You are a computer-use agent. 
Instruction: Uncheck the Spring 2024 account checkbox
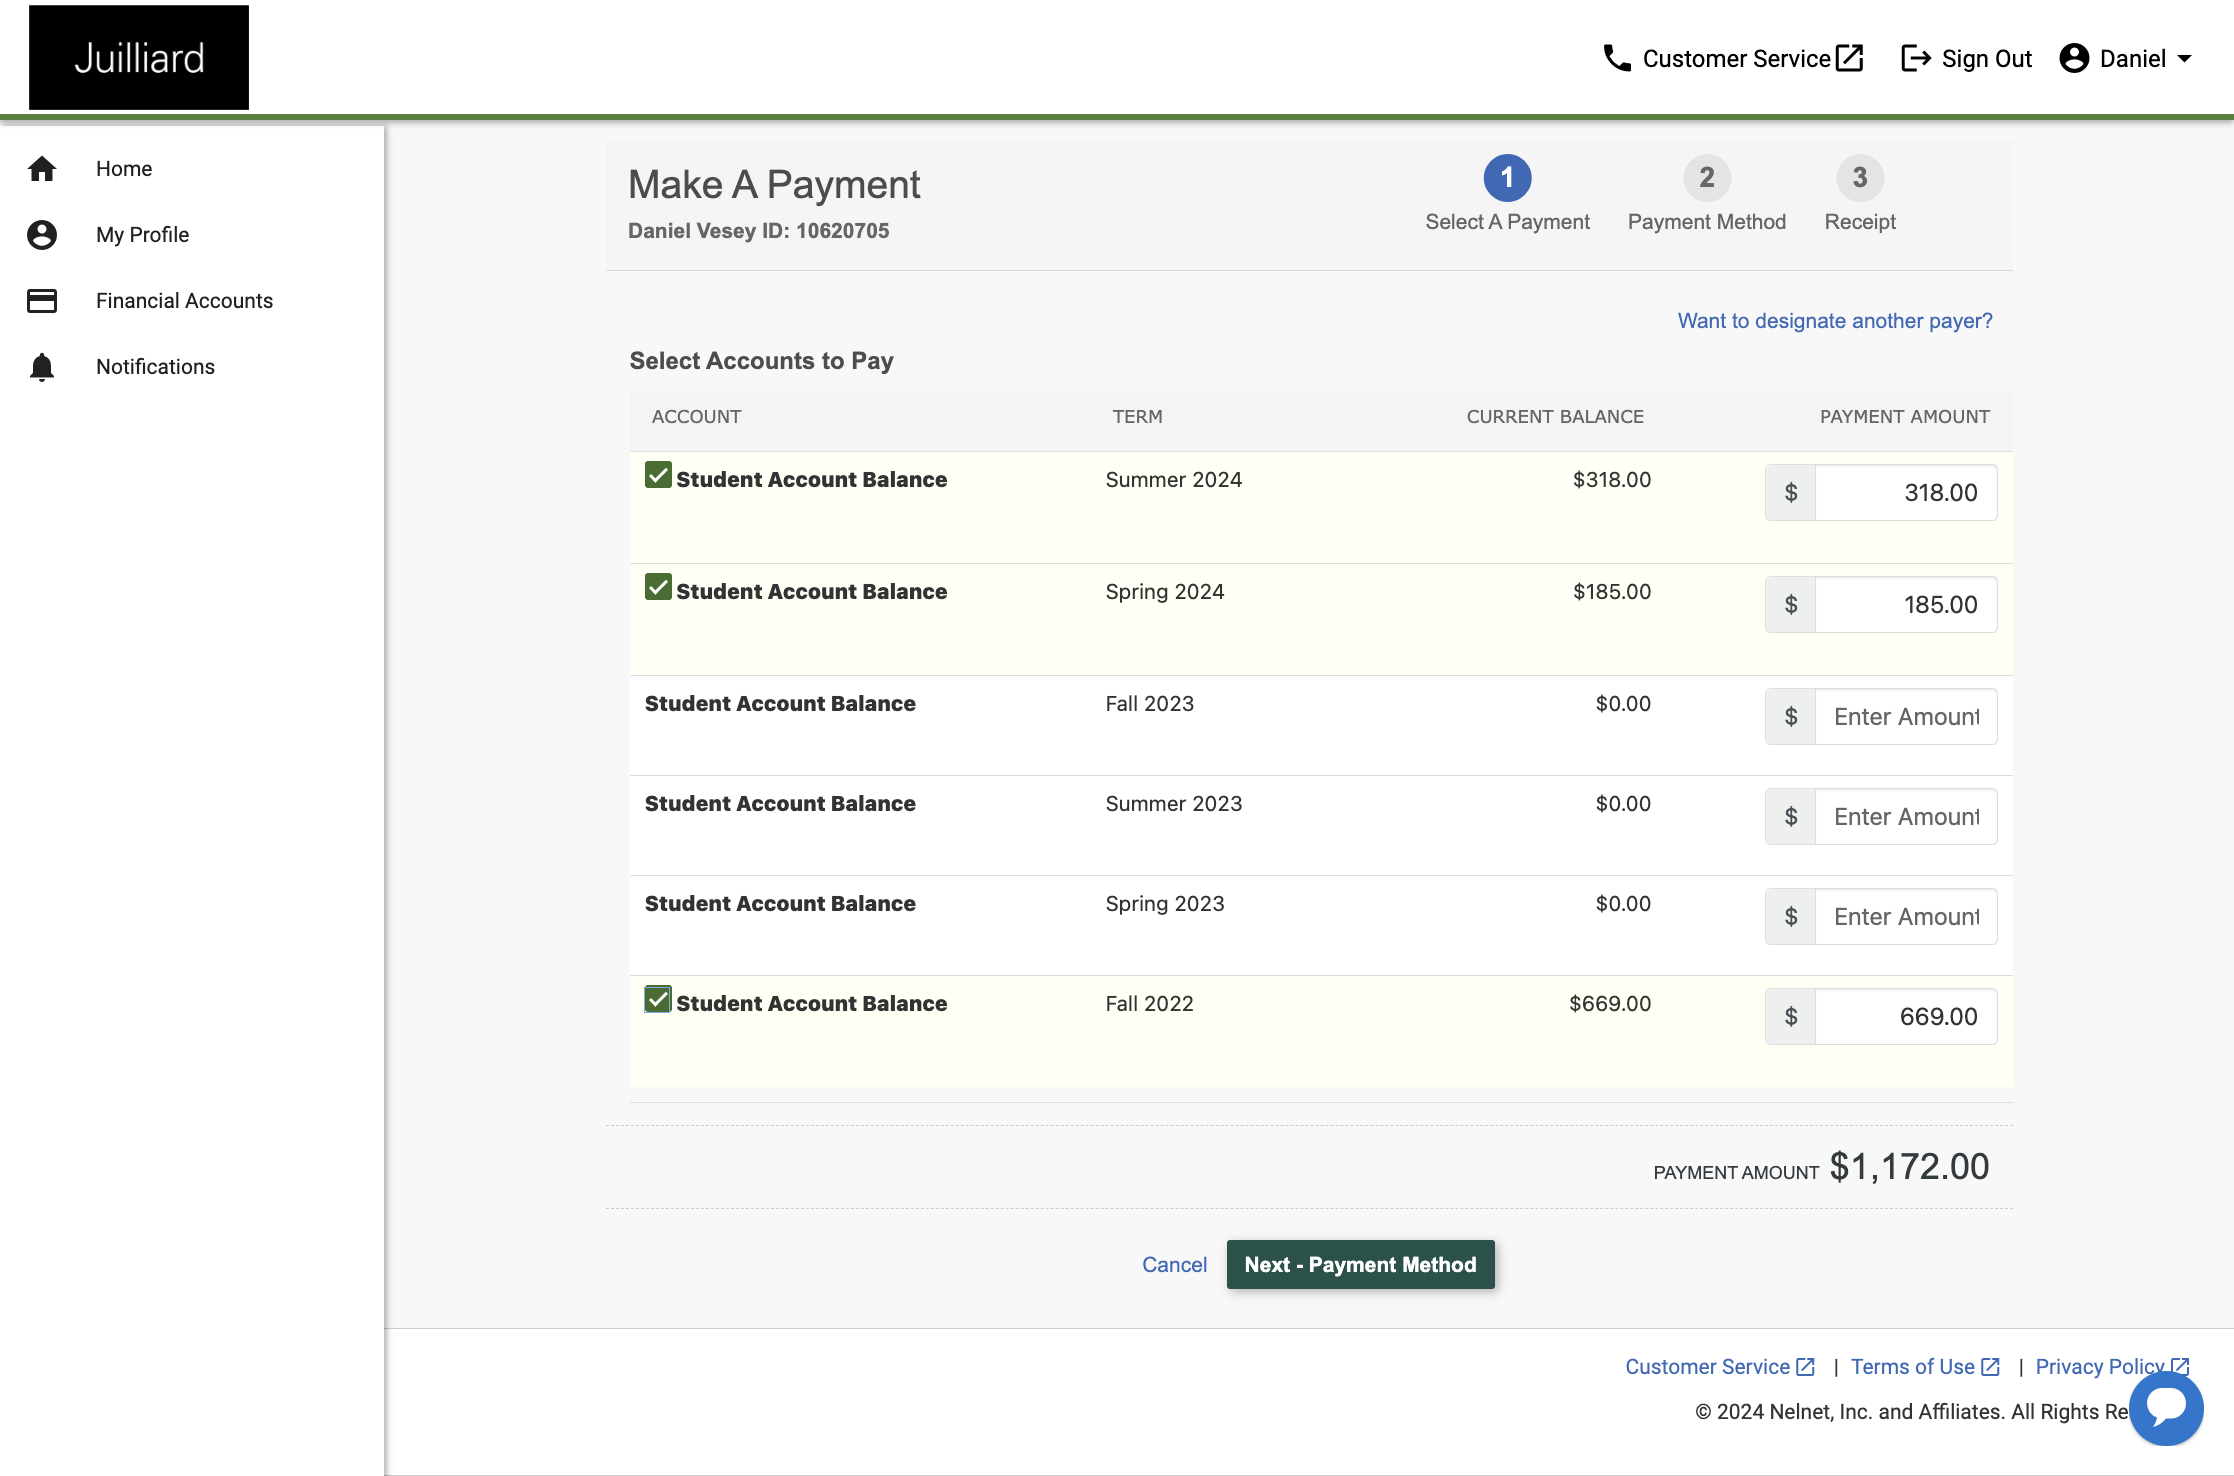658,587
